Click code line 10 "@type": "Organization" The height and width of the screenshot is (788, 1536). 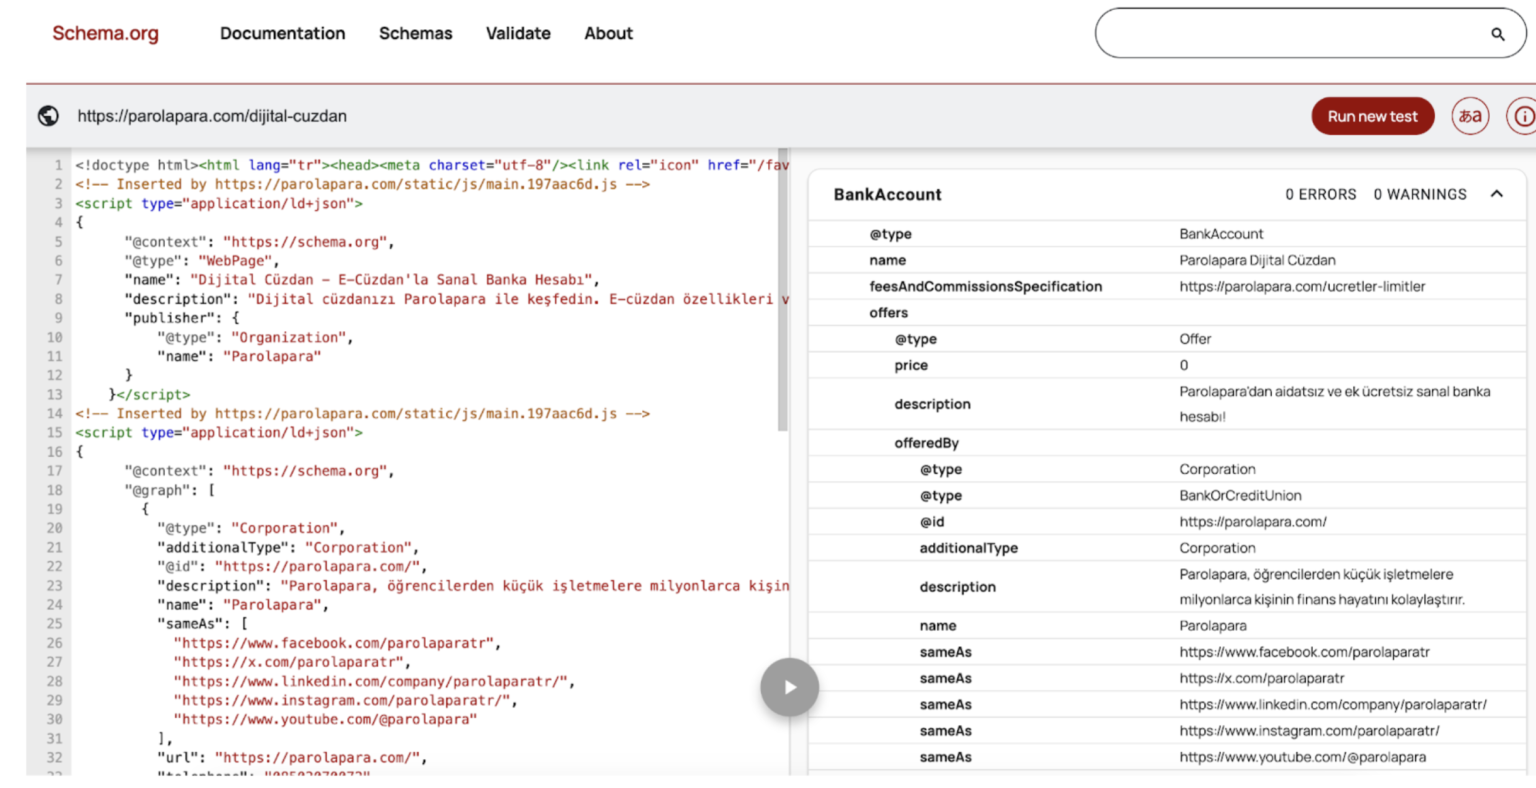255,337
